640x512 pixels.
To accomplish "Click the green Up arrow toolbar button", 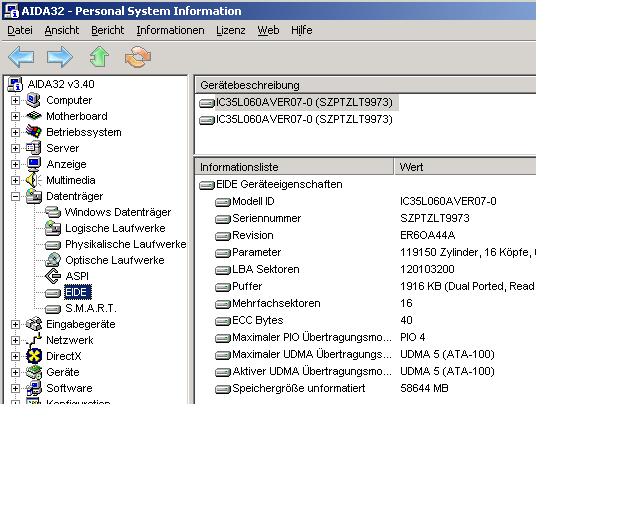I will (99, 57).
